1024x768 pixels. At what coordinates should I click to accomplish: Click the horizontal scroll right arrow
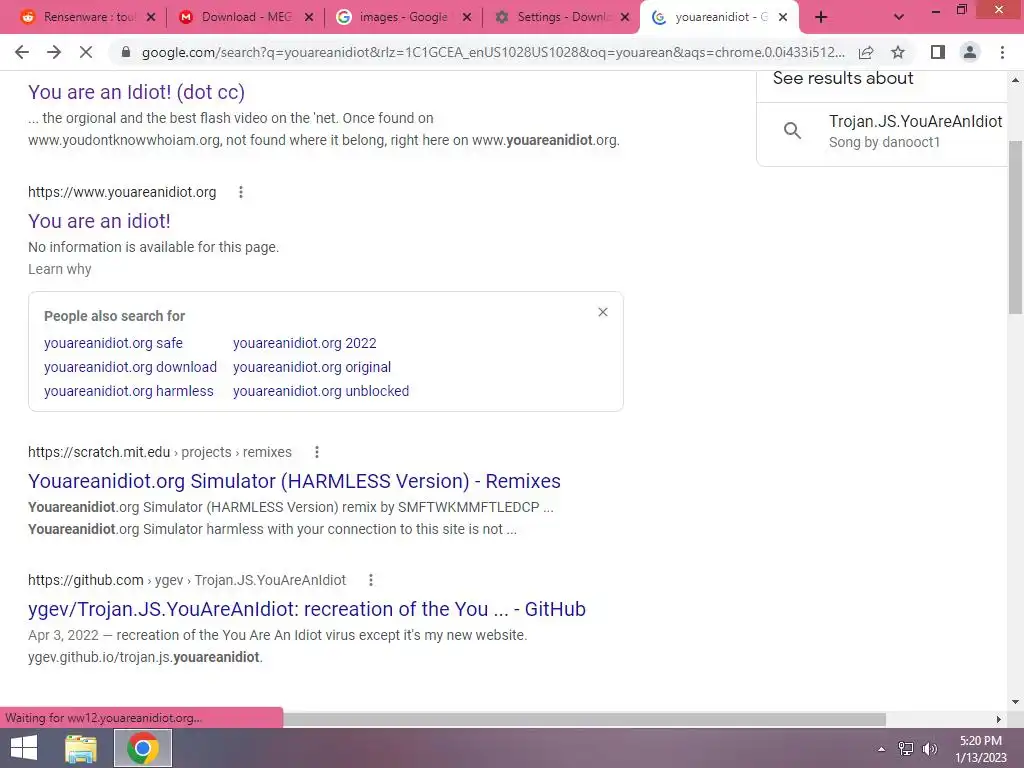(x=999, y=719)
